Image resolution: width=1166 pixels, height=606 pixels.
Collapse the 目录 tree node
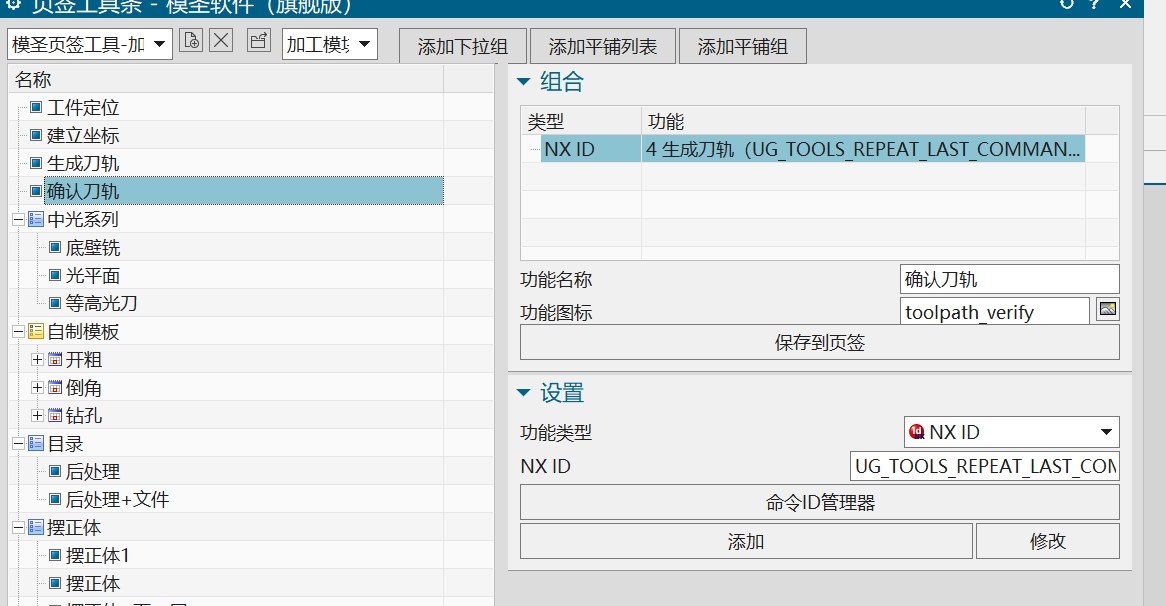(19, 444)
